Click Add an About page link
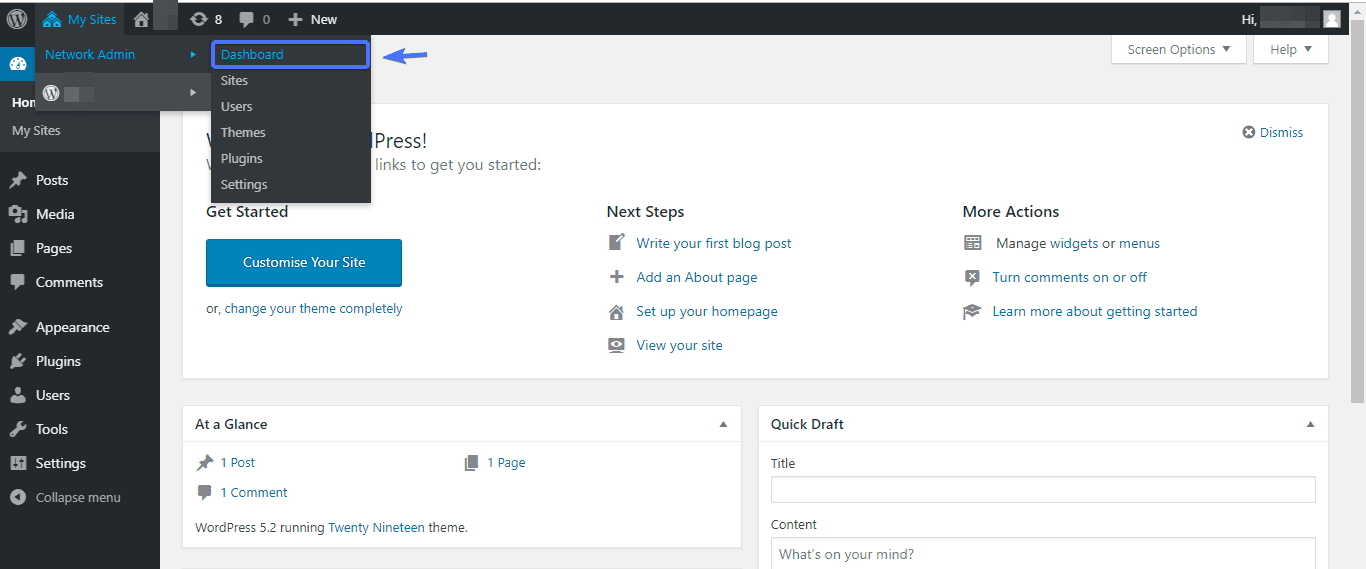 click(697, 277)
